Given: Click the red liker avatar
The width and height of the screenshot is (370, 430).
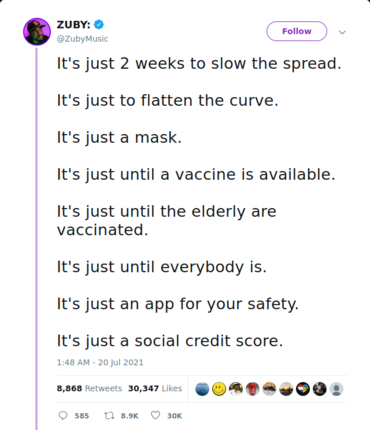Looking at the screenshot, I should (x=252, y=389).
